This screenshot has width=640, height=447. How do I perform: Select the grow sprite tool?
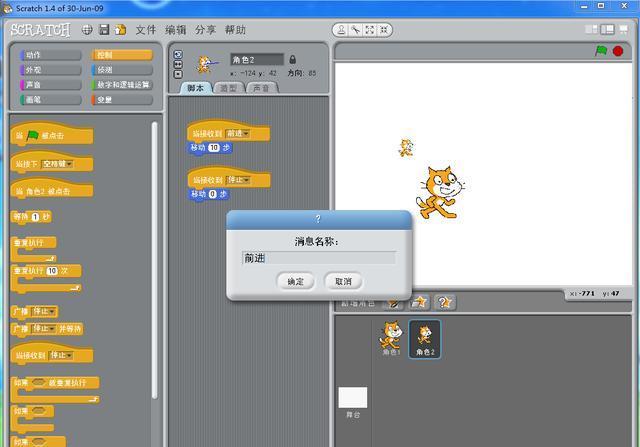point(370,30)
